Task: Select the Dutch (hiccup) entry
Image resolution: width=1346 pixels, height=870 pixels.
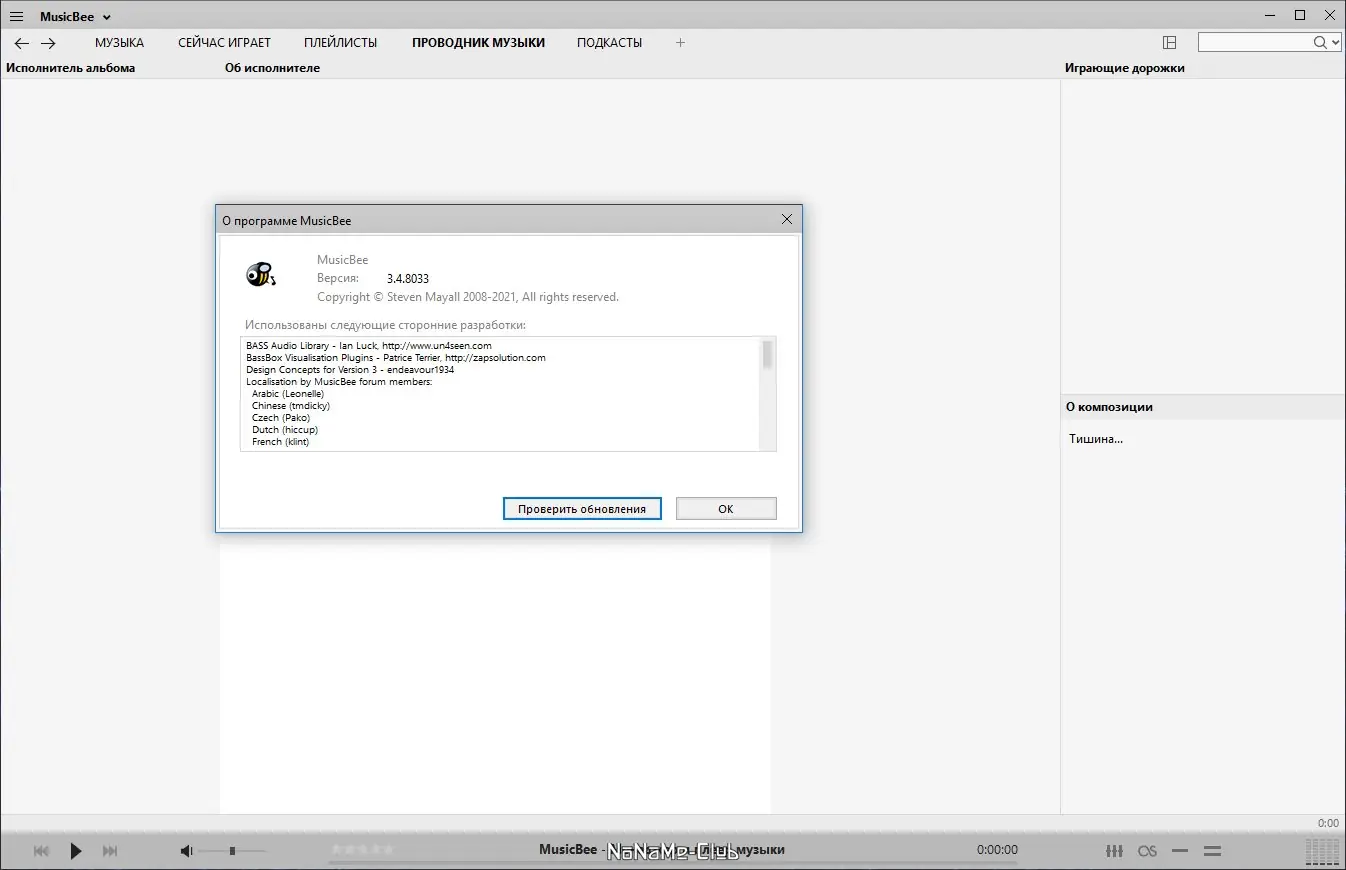Action: point(285,429)
